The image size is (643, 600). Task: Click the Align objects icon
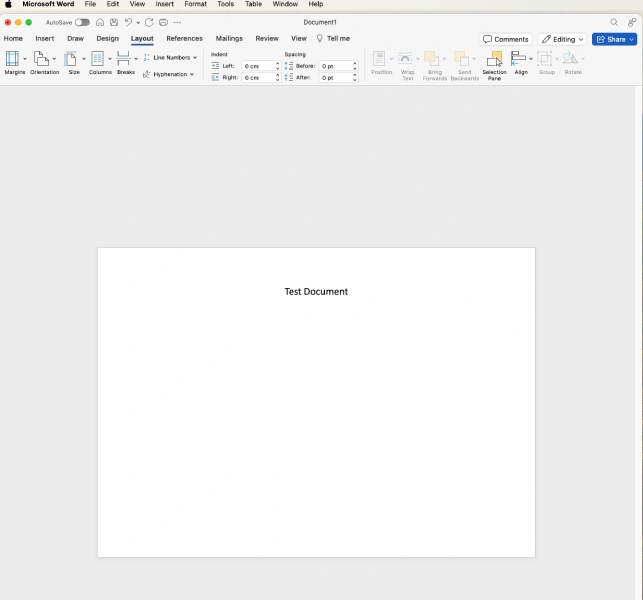(x=518, y=59)
